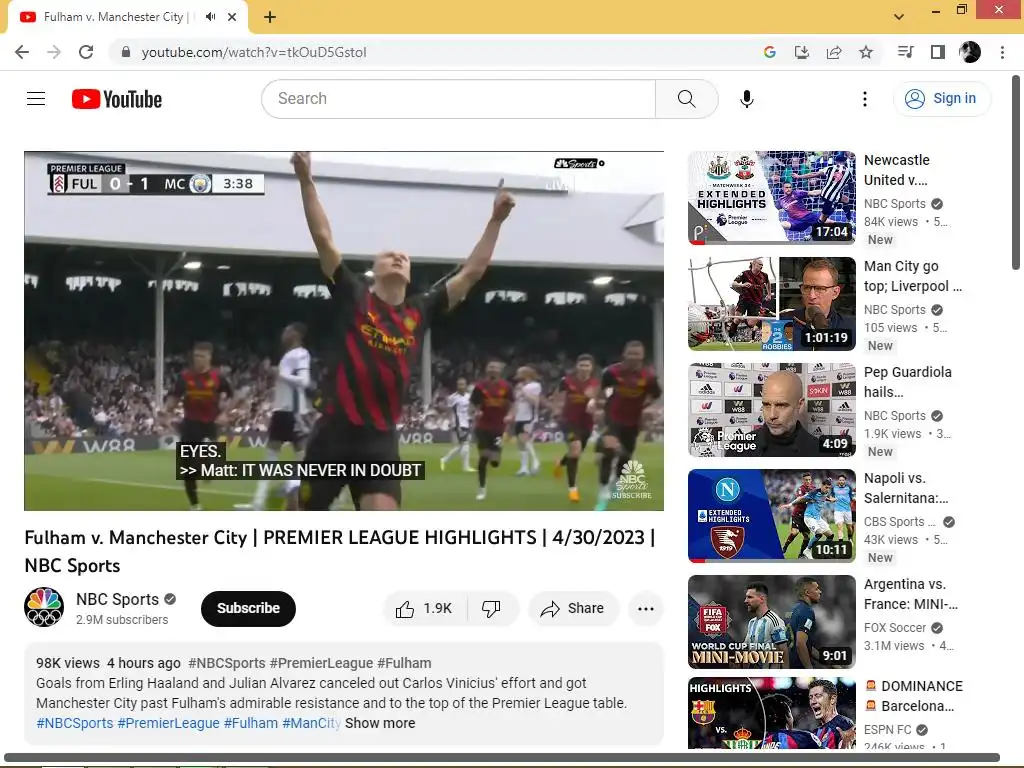The image size is (1024, 768).
Task: Open Pep Guardiola hails video thumbnail
Action: [772, 410]
